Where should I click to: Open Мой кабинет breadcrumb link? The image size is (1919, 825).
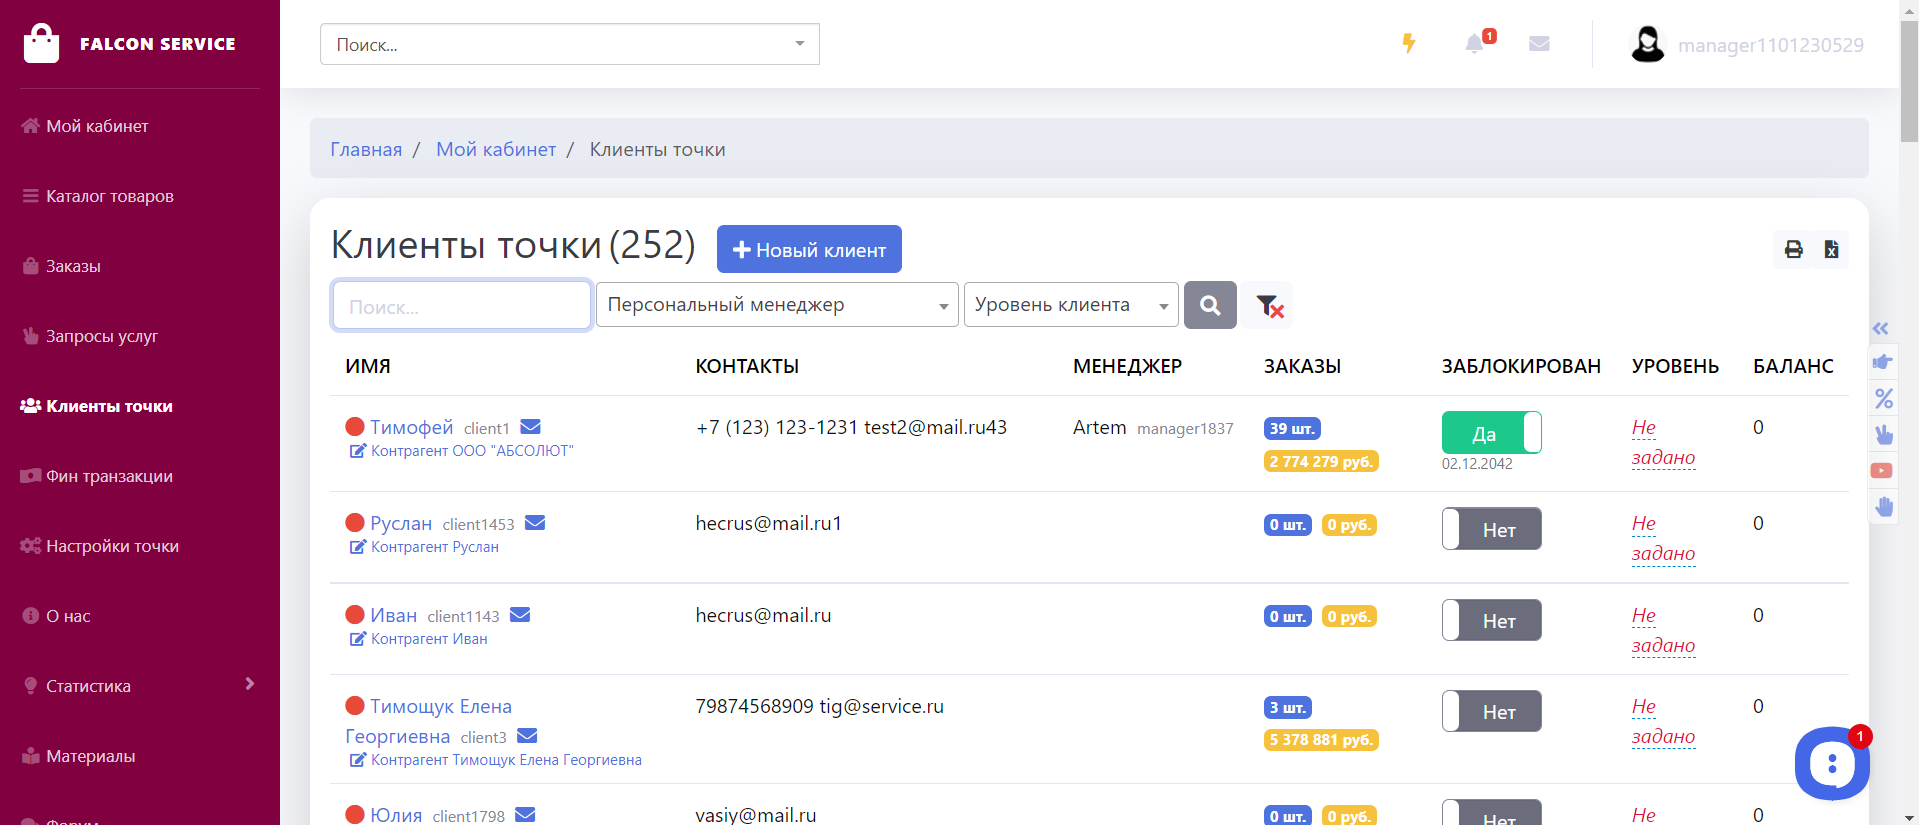click(x=495, y=149)
